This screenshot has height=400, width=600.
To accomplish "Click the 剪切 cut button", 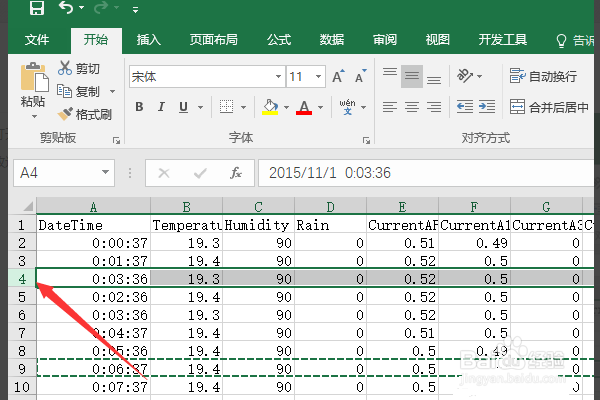I will [78, 68].
